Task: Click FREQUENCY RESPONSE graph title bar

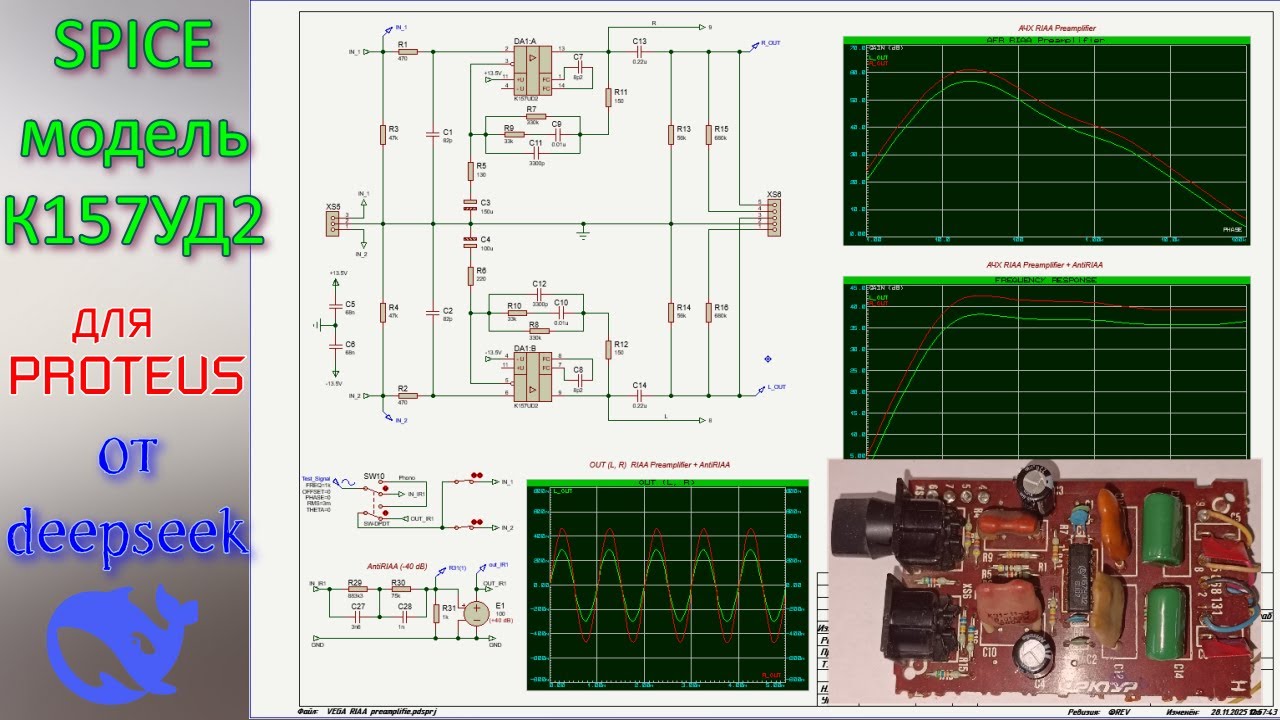Action: coord(1045,280)
